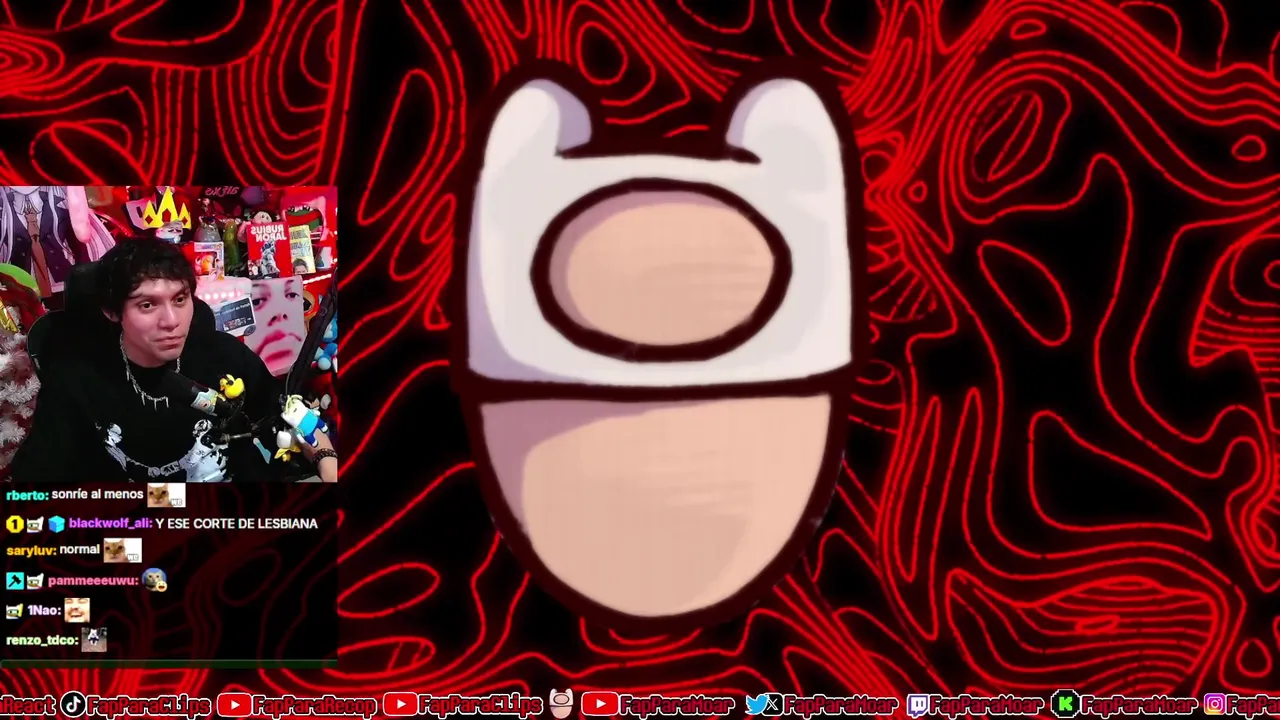Click the username blackwolf_ali in chat
This screenshot has height=720, width=1280.
[x=110, y=524]
